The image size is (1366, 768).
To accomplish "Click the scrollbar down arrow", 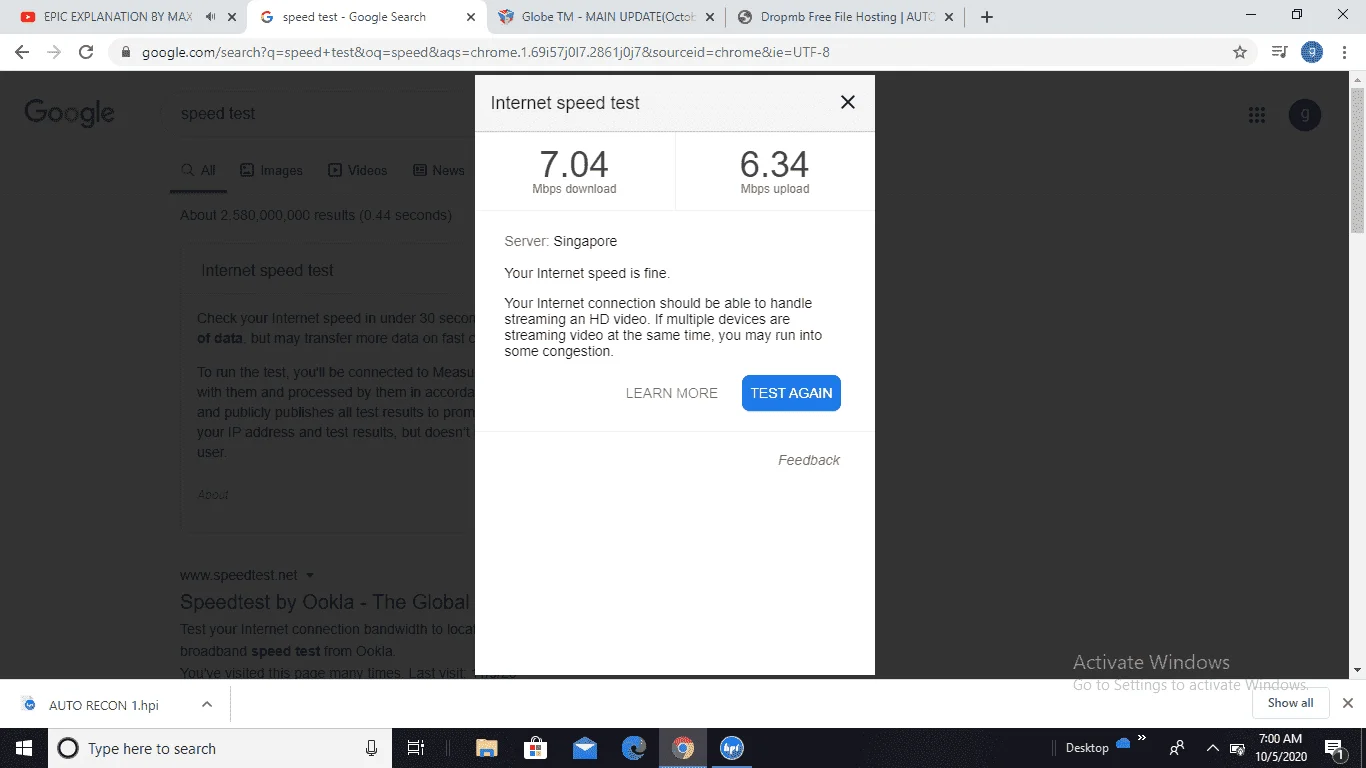I will pyautogui.click(x=1357, y=670).
